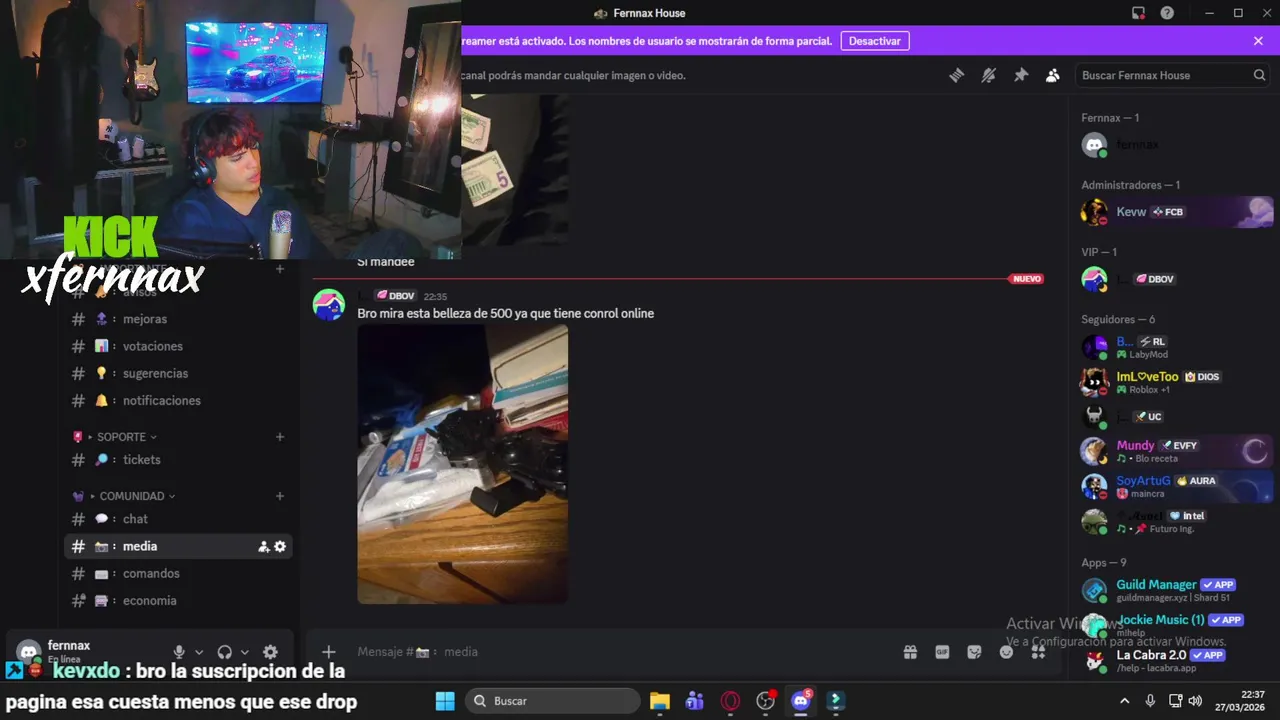Open pinned messages pin icon
The width and height of the screenshot is (1280, 720).
tap(1021, 75)
